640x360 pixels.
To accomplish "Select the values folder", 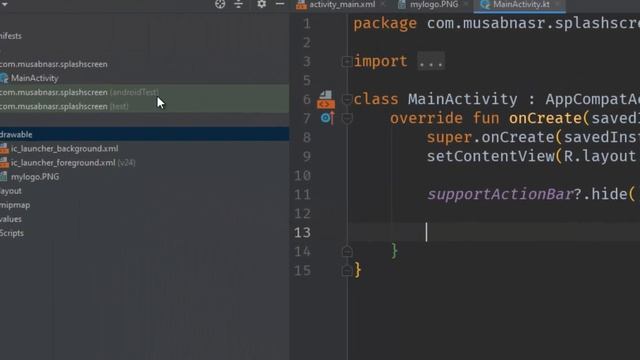I will click(11, 219).
